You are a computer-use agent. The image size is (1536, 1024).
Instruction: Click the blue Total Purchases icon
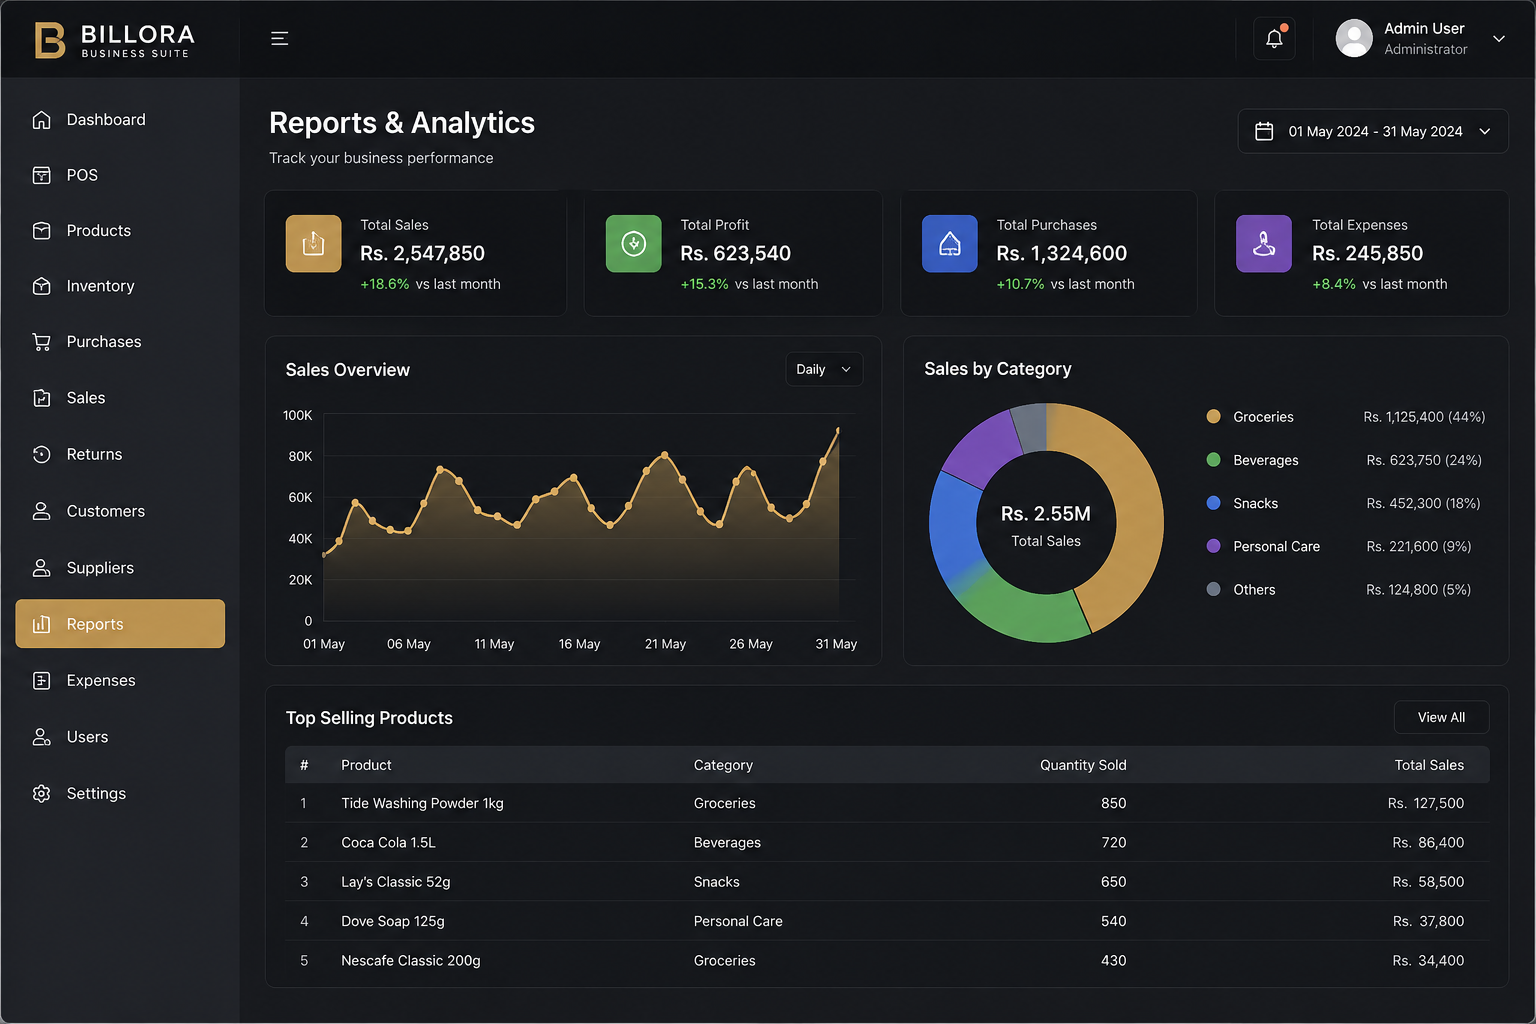pos(950,244)
